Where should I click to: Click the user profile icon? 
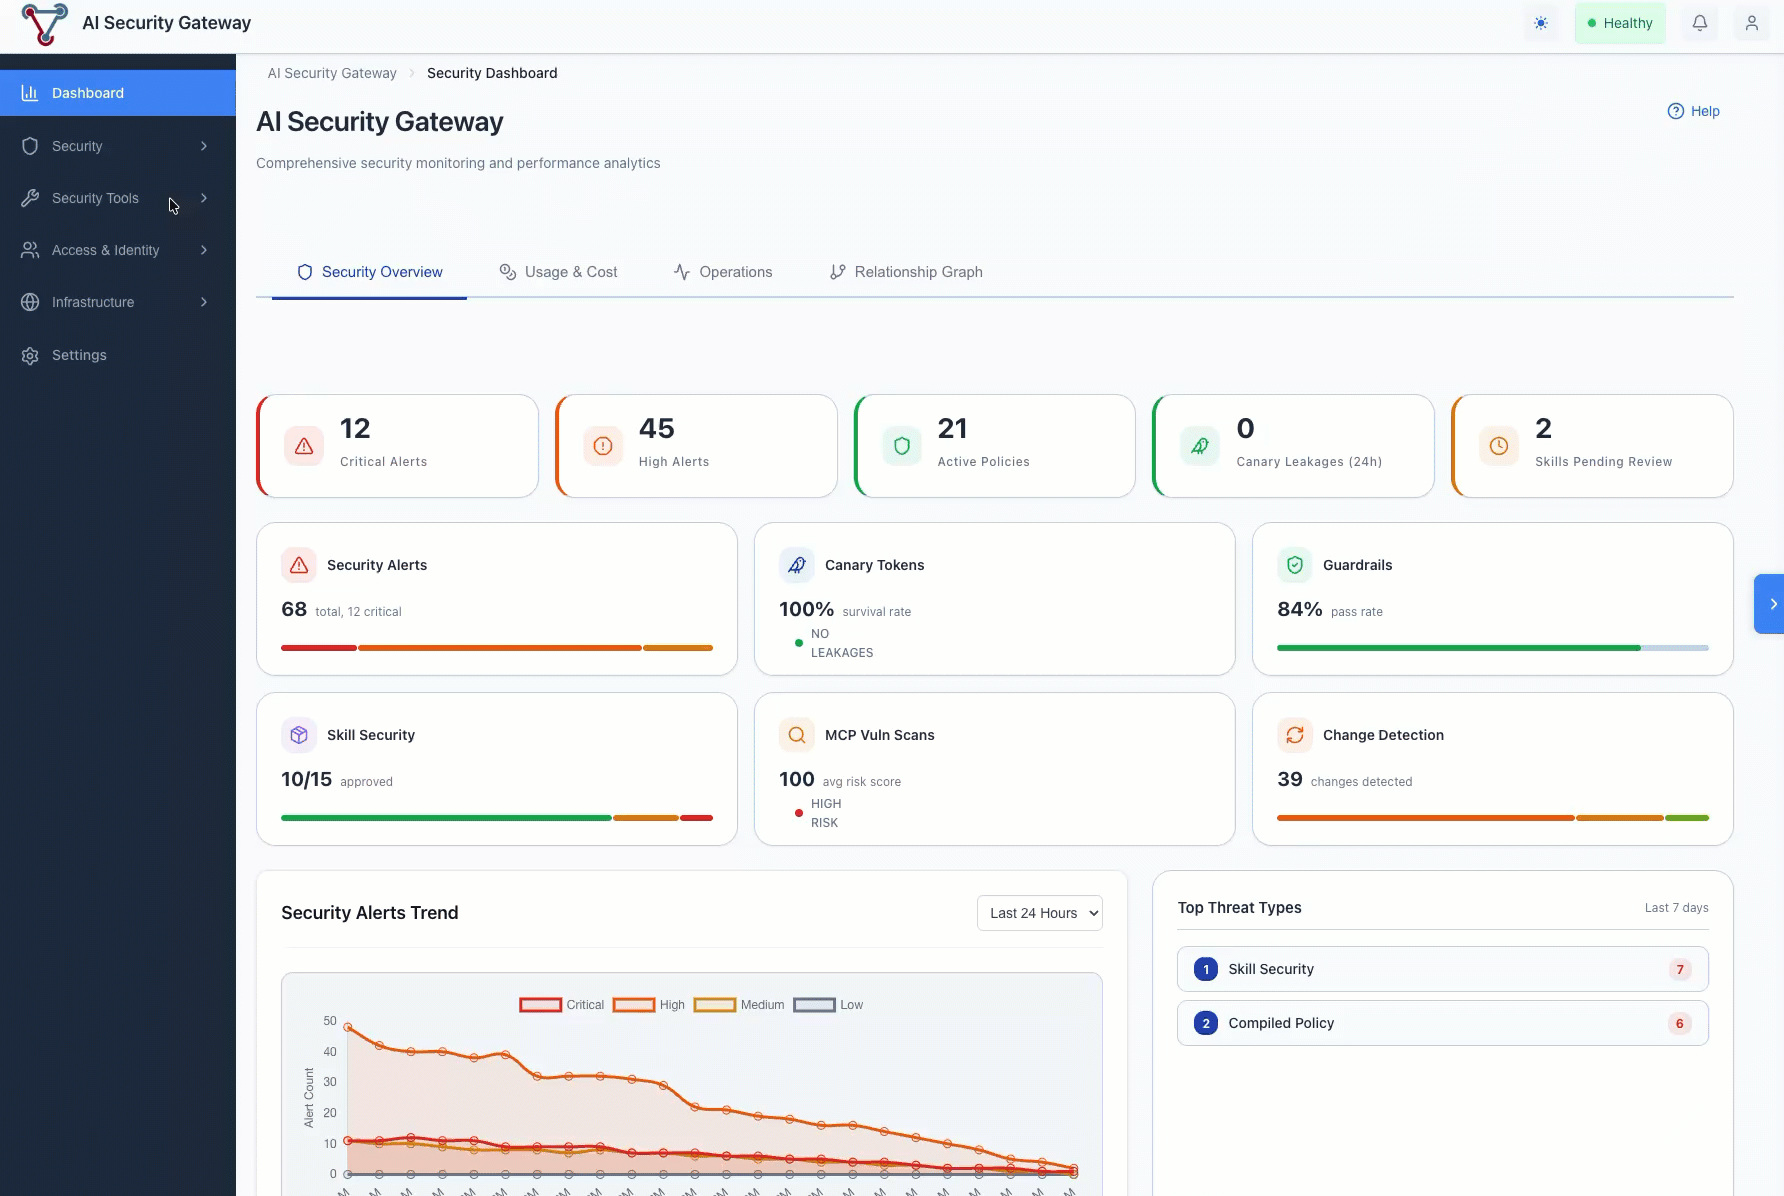1752,22
